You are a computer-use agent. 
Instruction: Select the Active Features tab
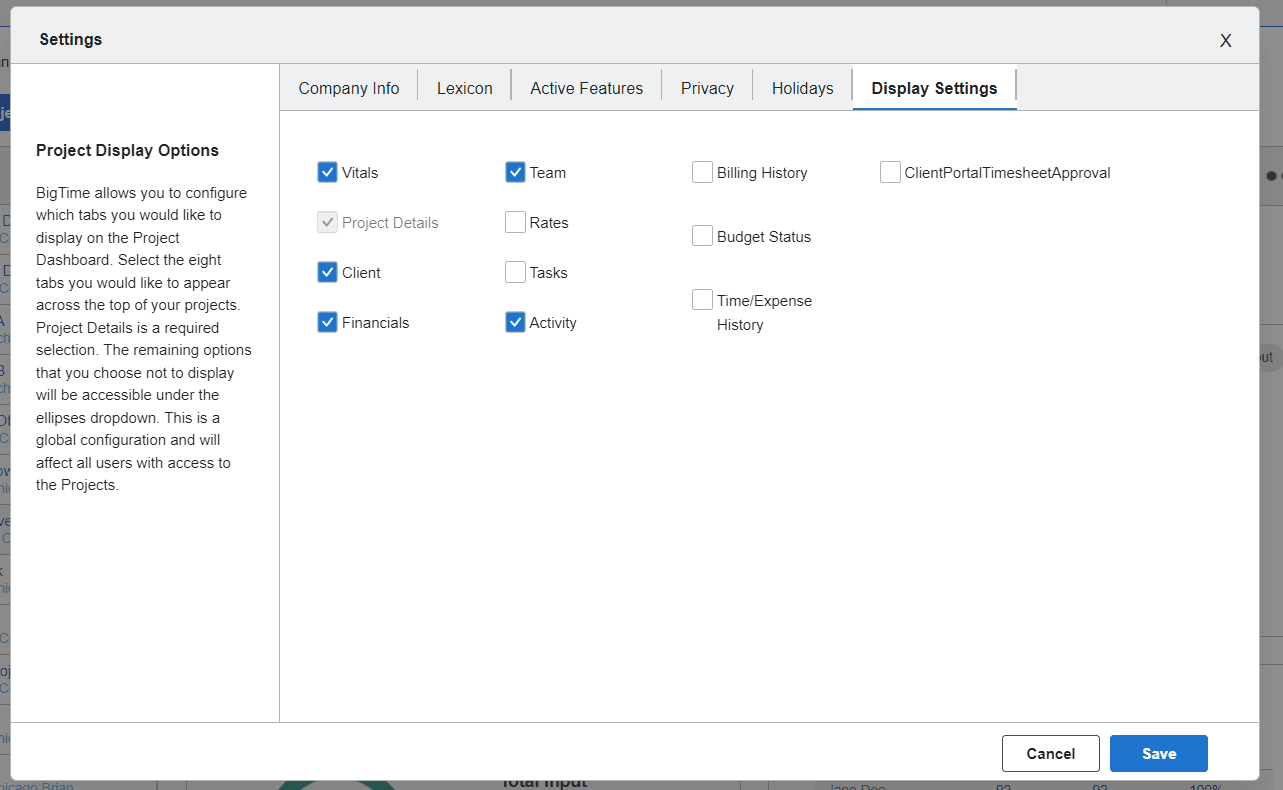(x=586, y=88)
